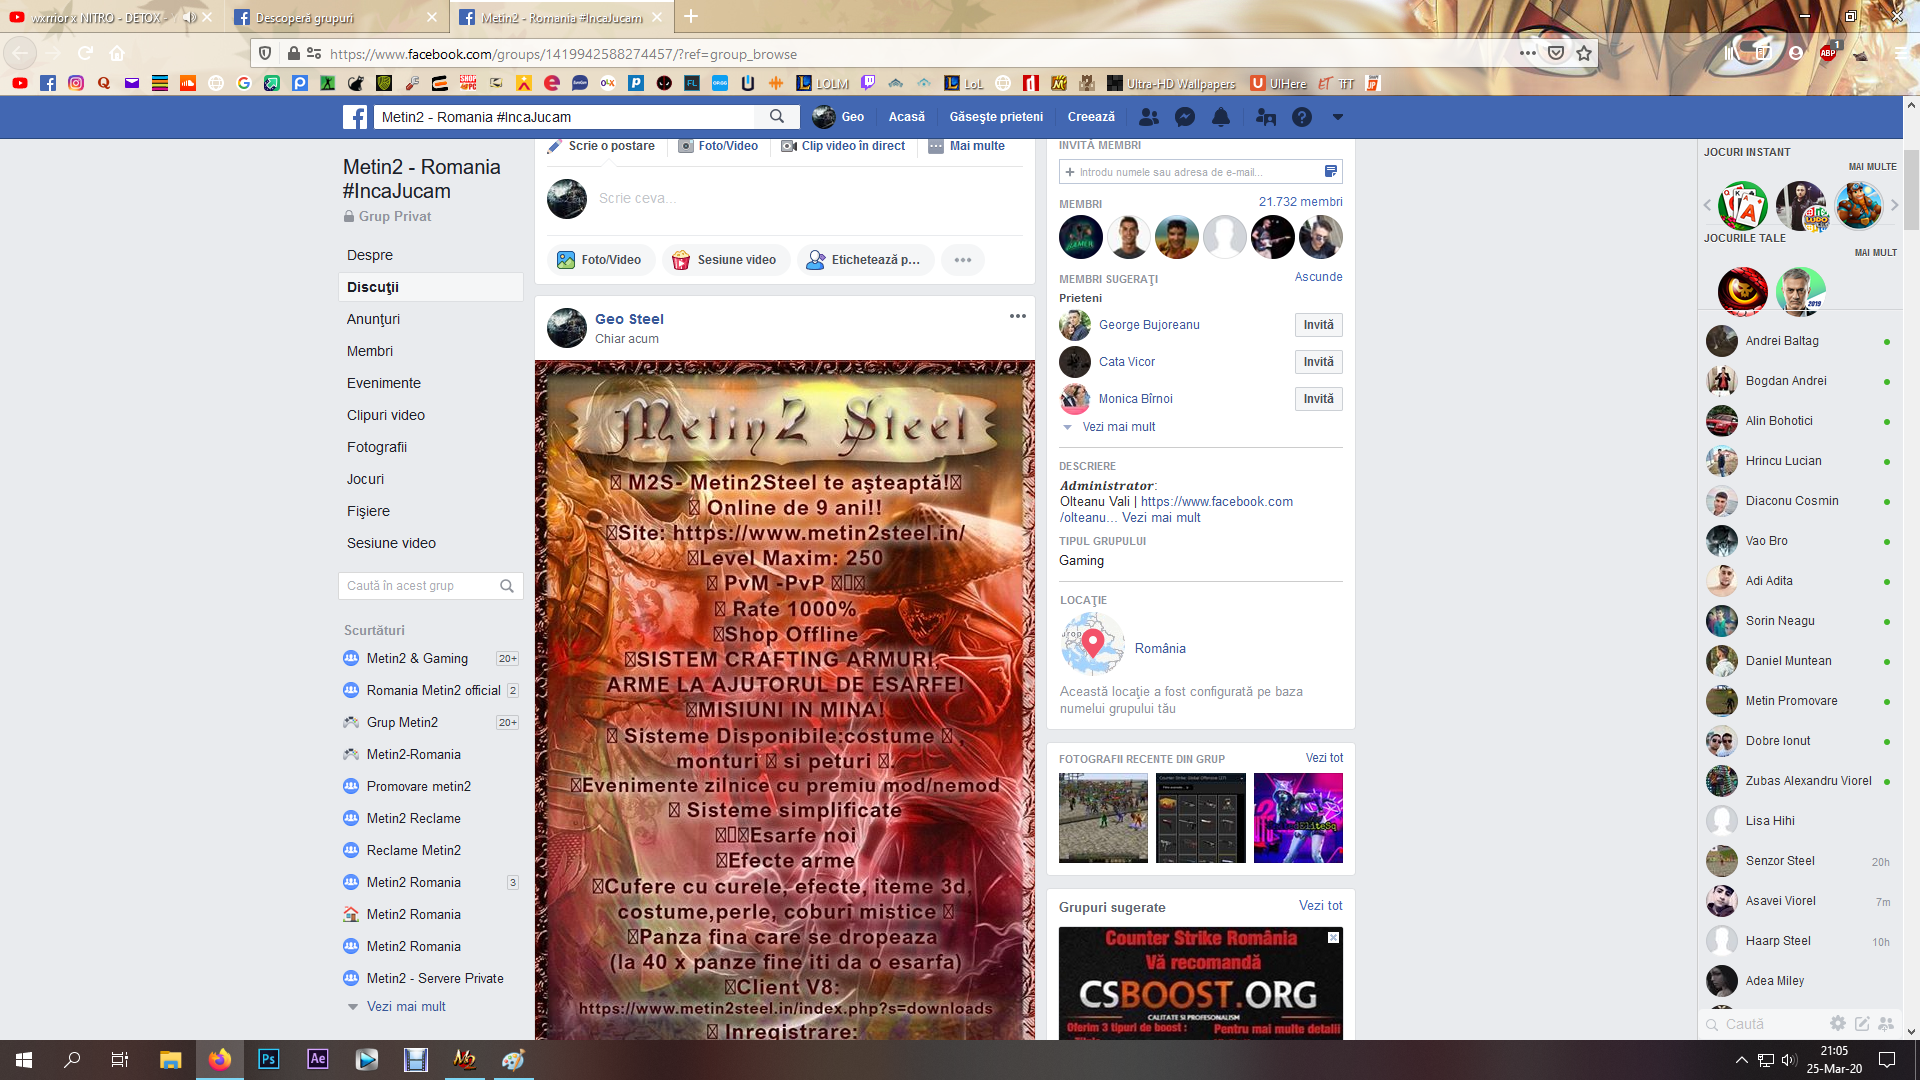Expand suggested friends Vezi mai mult
Screen dimensions: 1920x1080
[x=1118, y=427]
